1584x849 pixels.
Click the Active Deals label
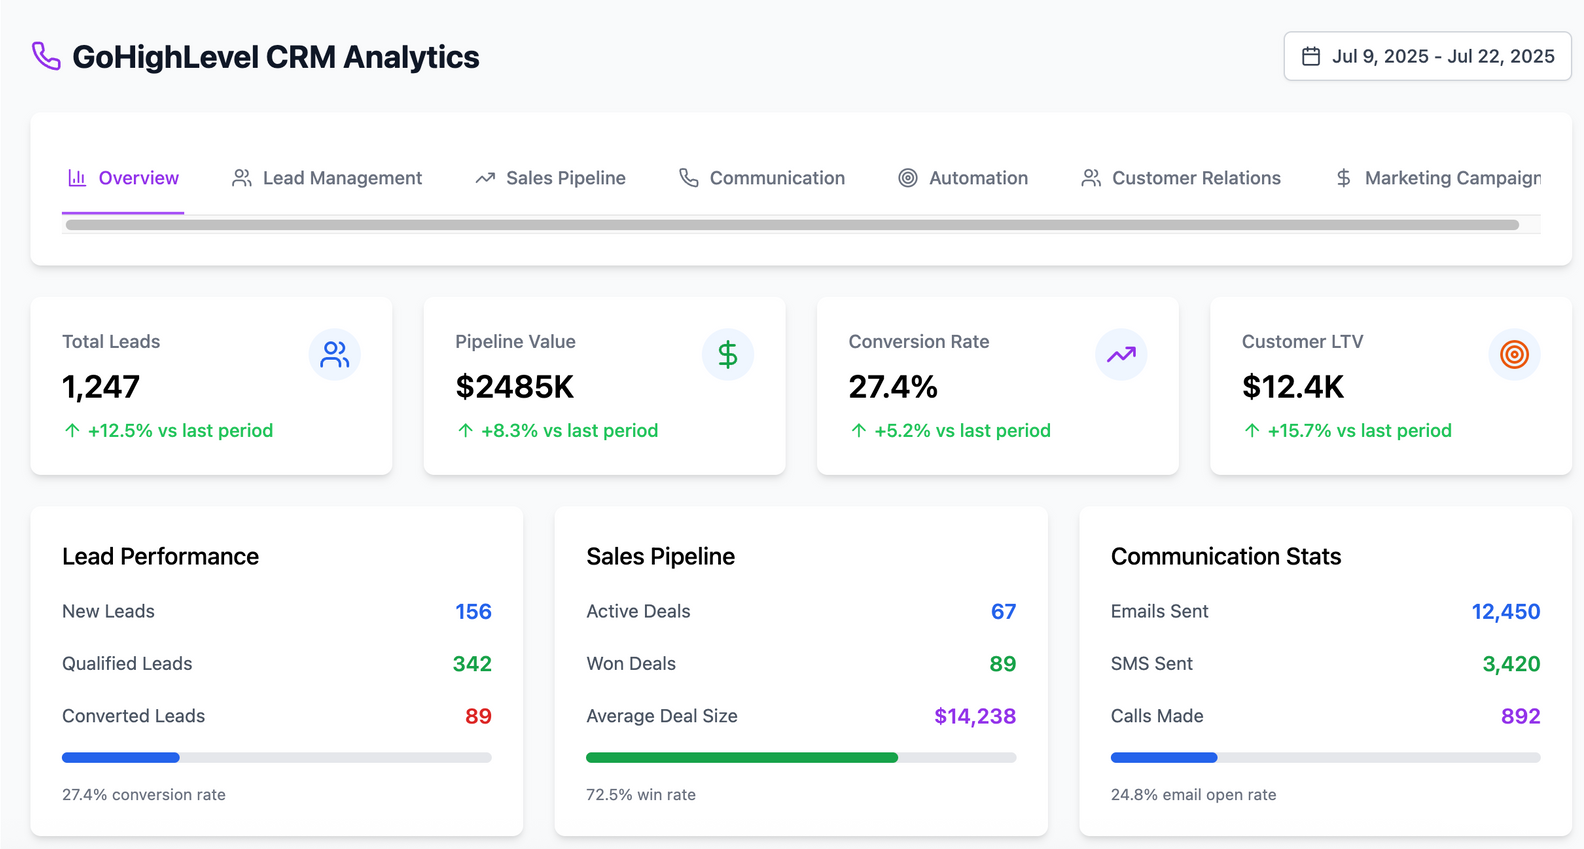point(638,612)
